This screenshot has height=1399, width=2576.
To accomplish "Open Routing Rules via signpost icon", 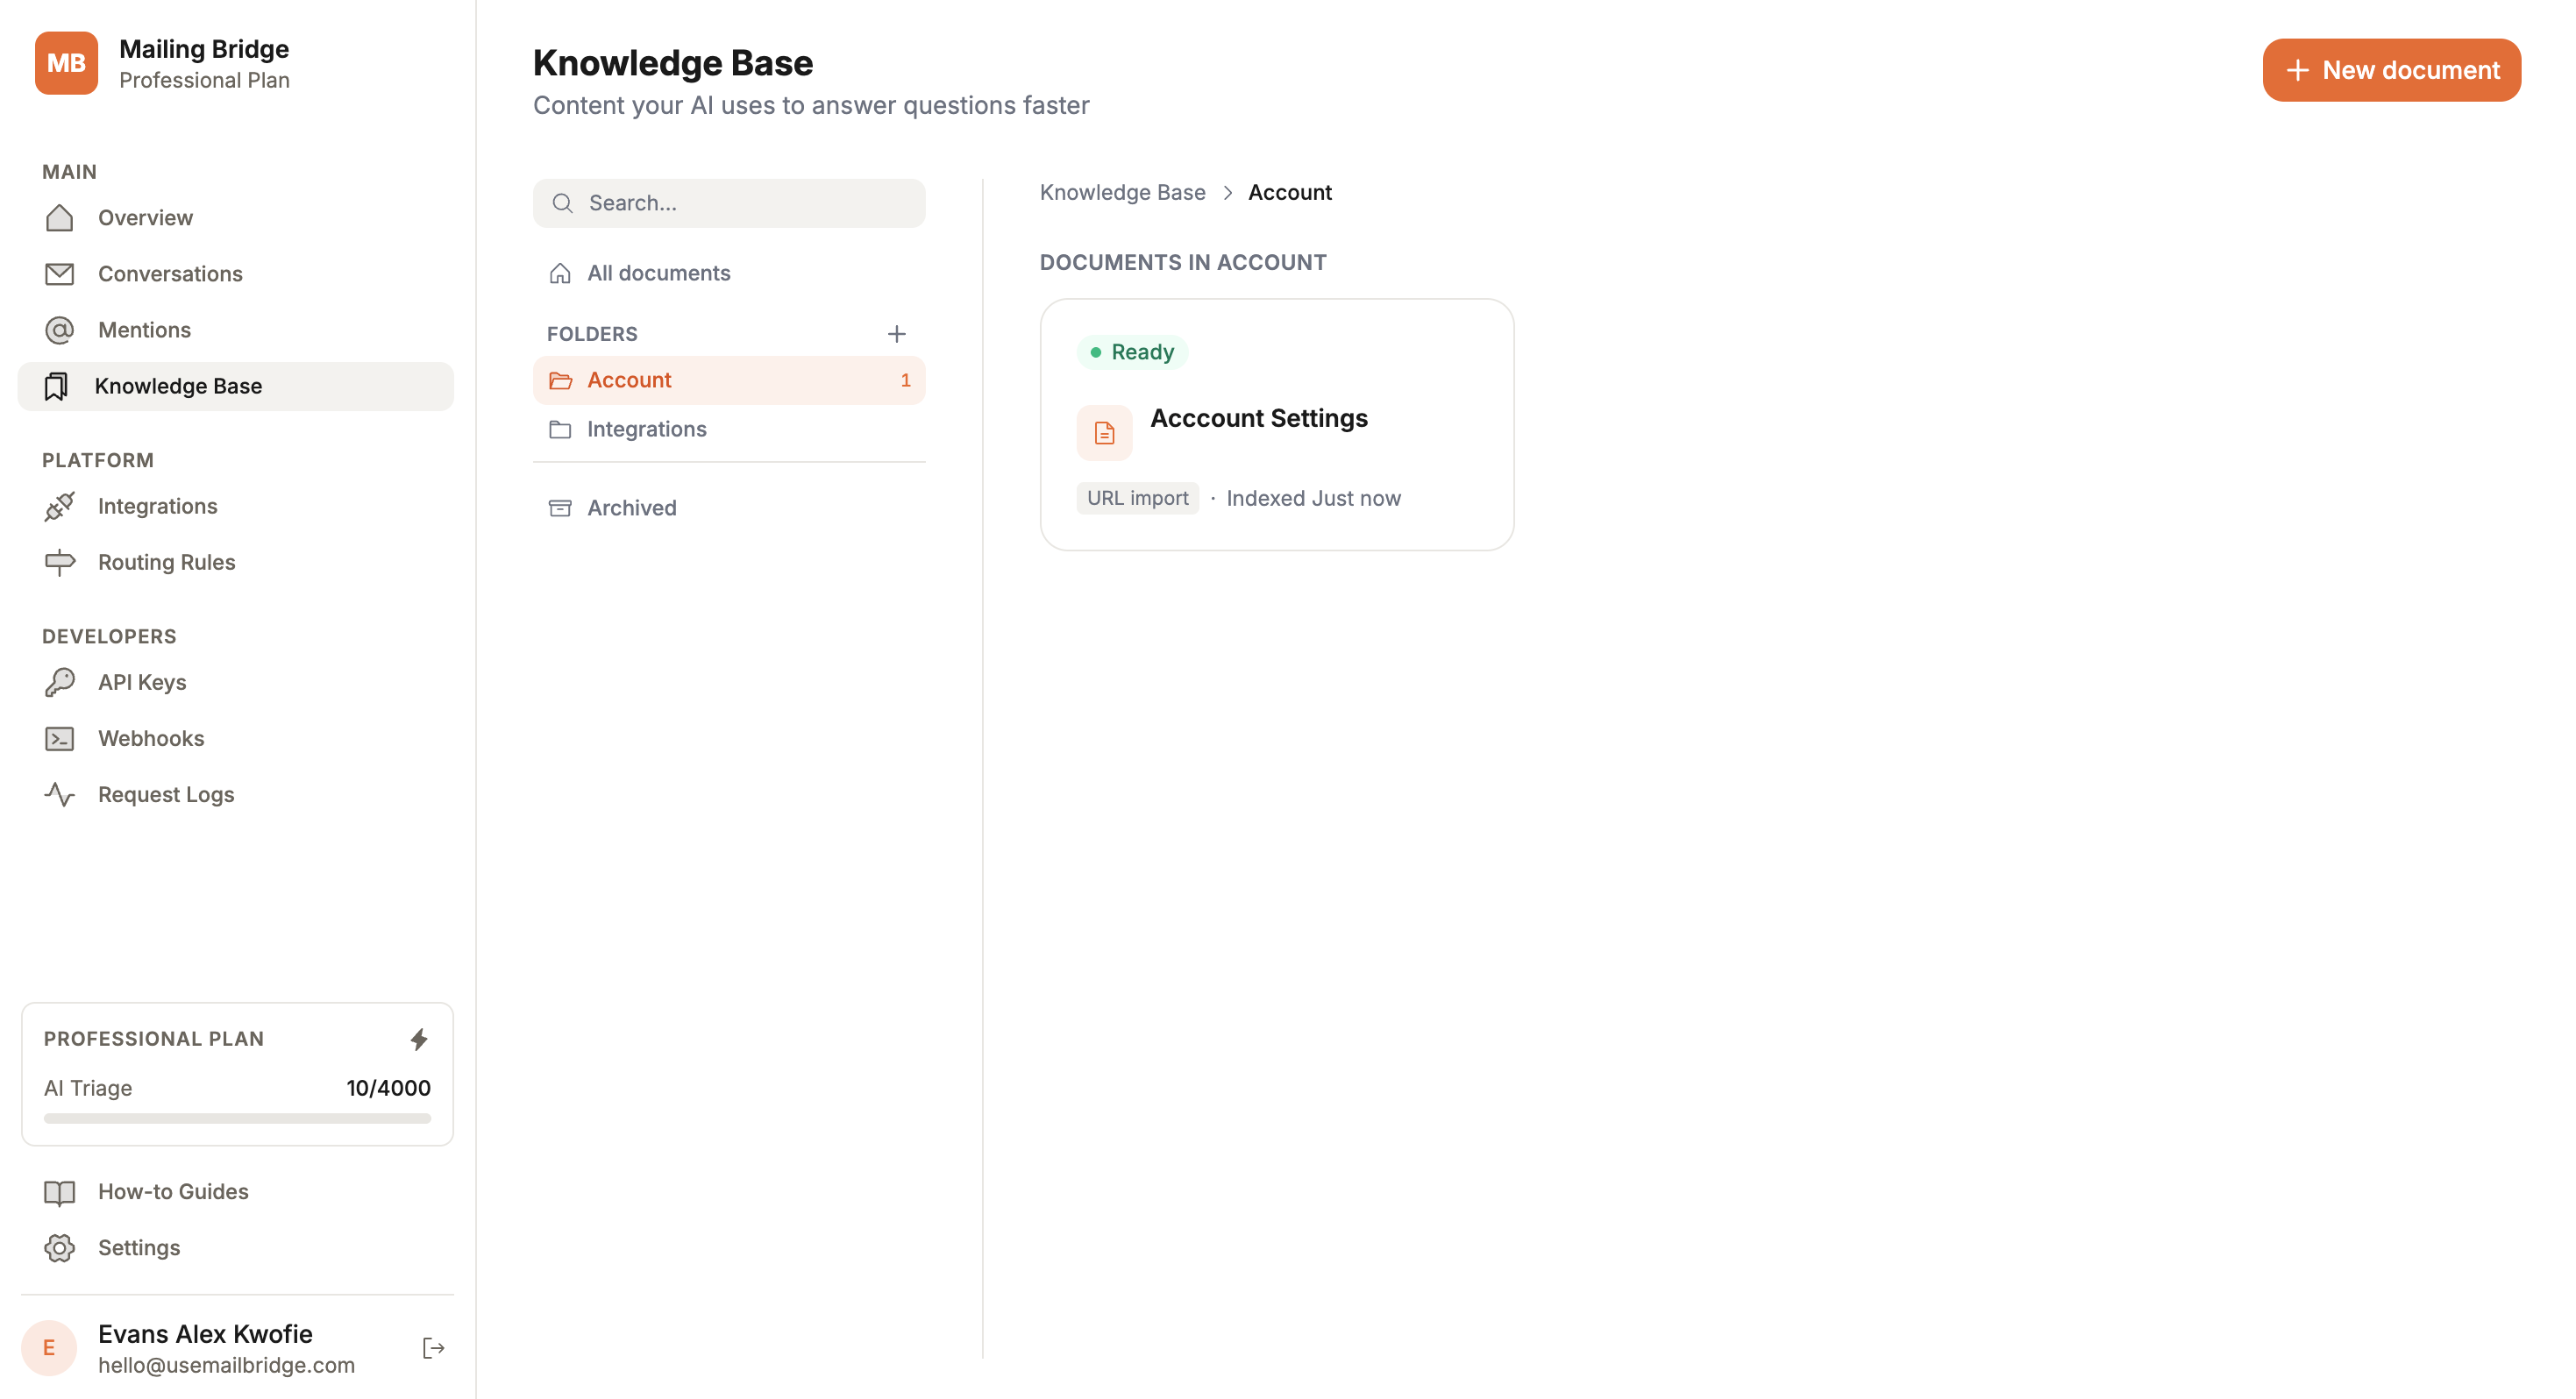I will (x=59, y=562).
